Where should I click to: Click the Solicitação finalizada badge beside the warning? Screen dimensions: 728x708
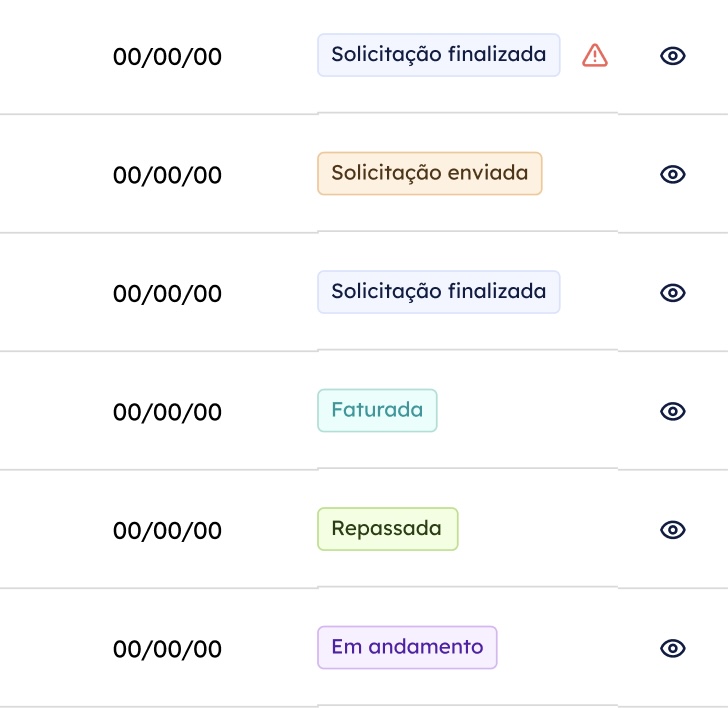coord(438,55)
